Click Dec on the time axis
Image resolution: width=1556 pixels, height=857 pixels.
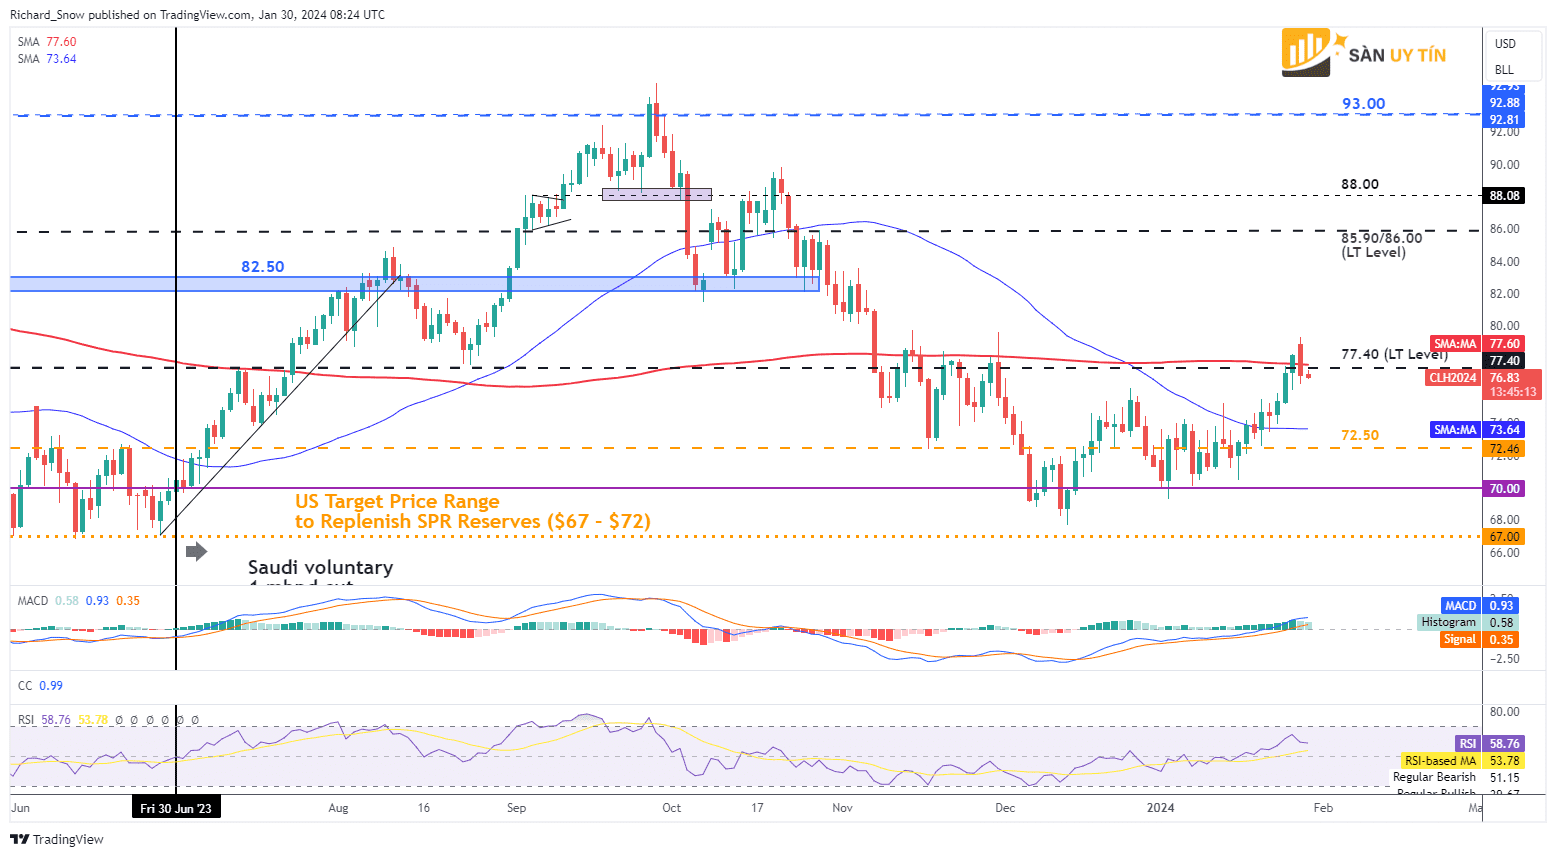(x=1005, y=808)
